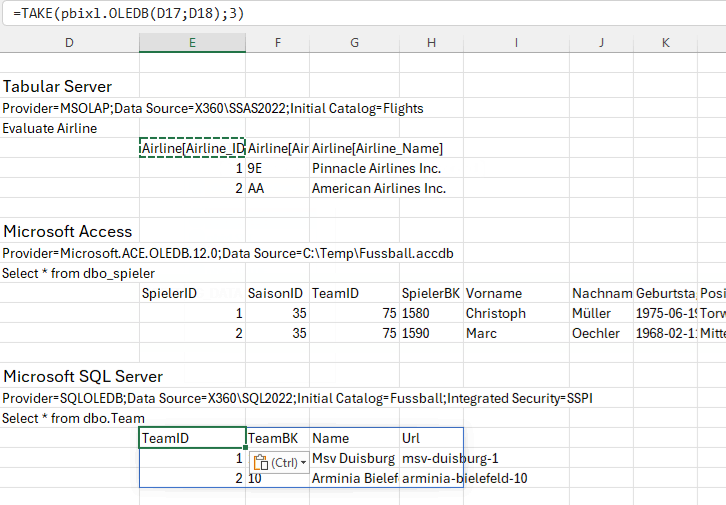Select column header I
Image resolution: width=726 pixels, height=505 pixels.
pos(515,42)
